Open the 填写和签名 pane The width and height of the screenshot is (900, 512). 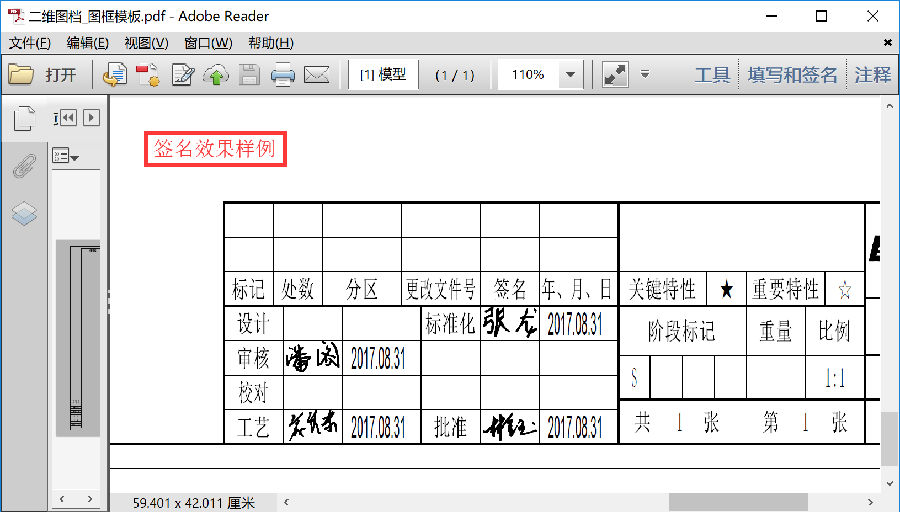tap(792, 75)
